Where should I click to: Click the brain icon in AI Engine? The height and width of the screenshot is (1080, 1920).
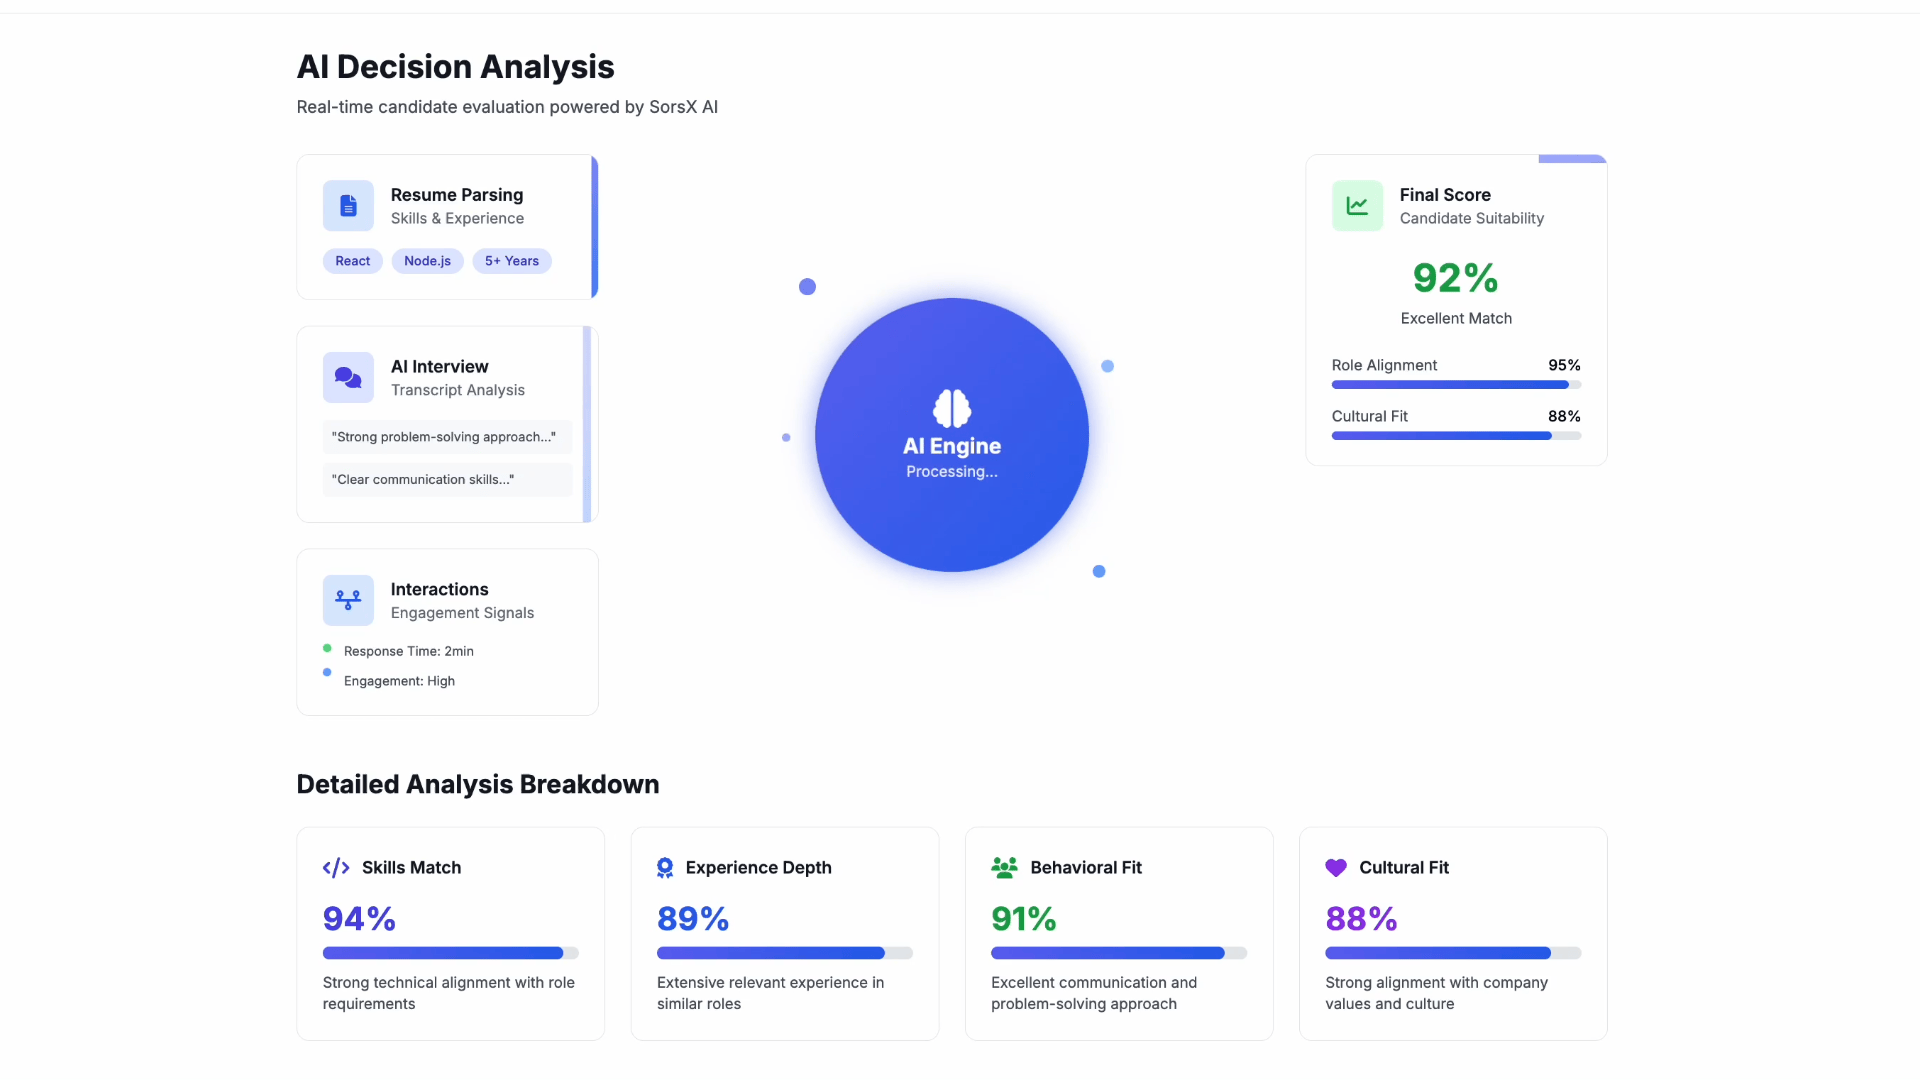[x=951, y=408]
